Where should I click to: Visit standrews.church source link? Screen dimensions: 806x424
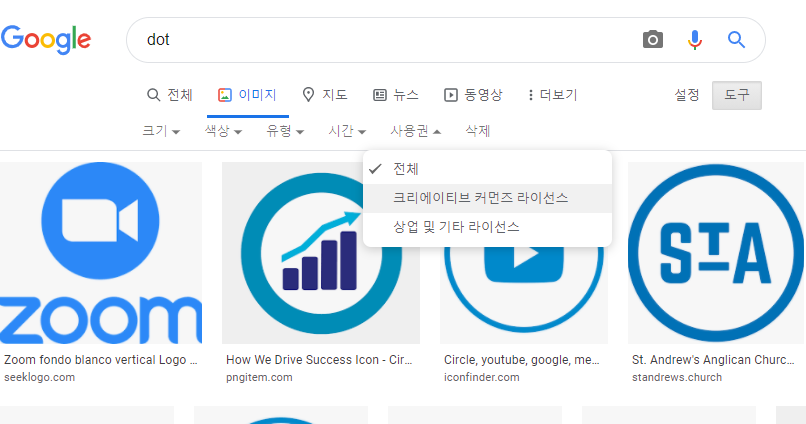pos(677,377)
